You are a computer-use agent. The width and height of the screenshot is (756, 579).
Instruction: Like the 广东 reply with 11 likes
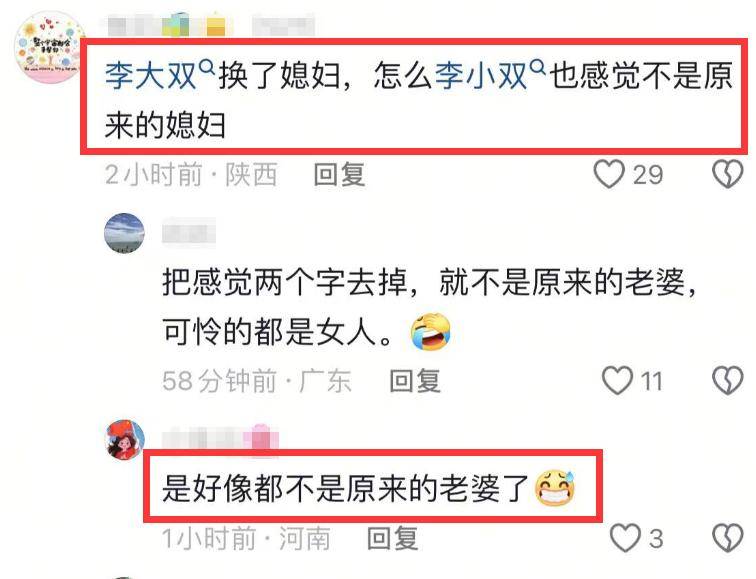click(x=617, y=381)
